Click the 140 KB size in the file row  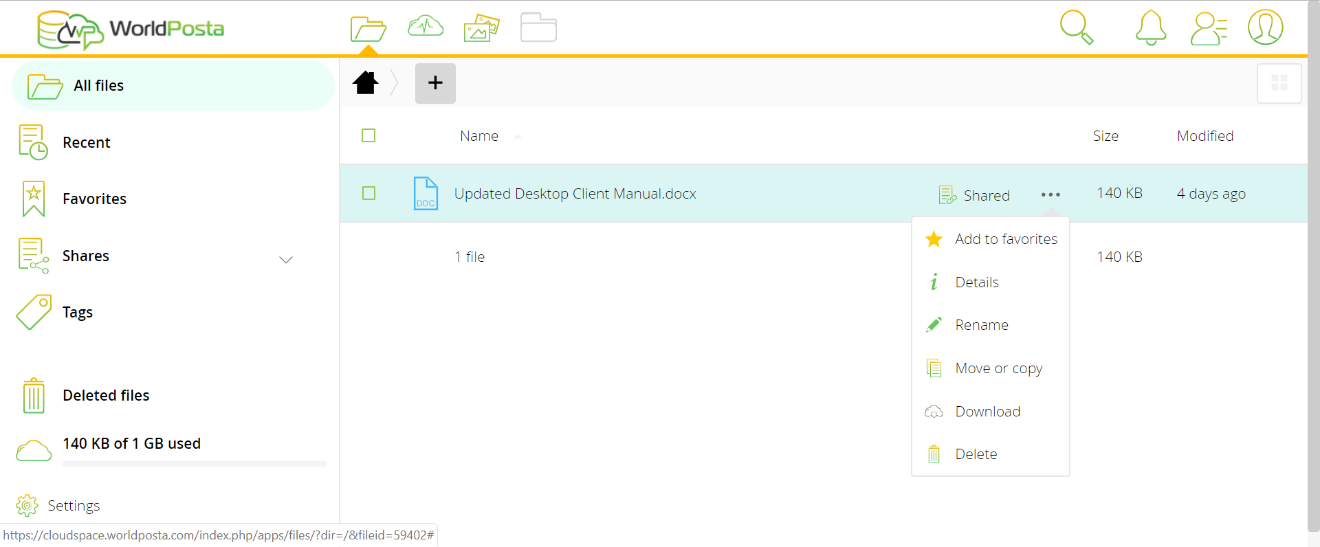click(1119, 193)
